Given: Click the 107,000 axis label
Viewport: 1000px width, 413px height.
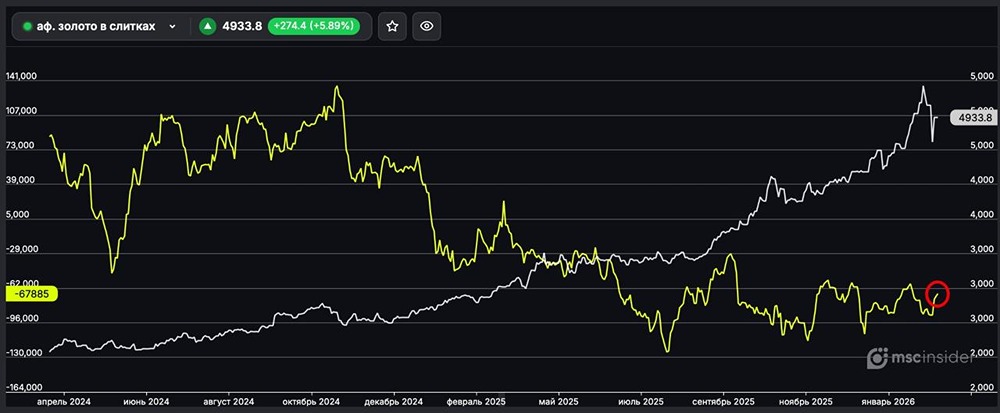Looking at the screenshot, I should click(21, 112).
